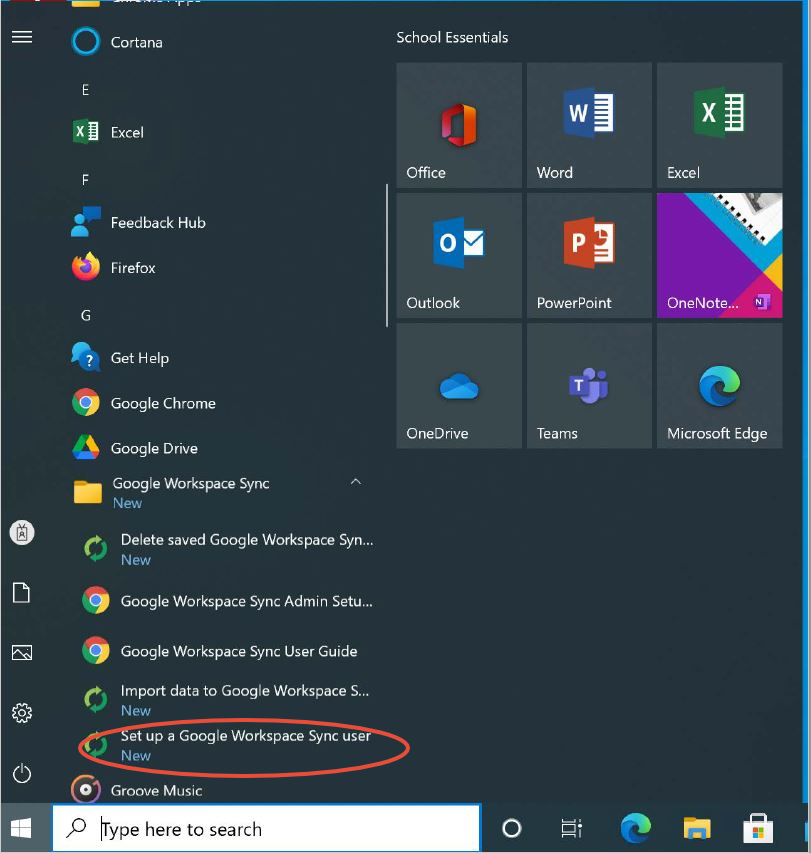The width and height of the screenshot is (811, 853).
Task: Collapse the Google Workspace Sync folder
Action: 218,492
